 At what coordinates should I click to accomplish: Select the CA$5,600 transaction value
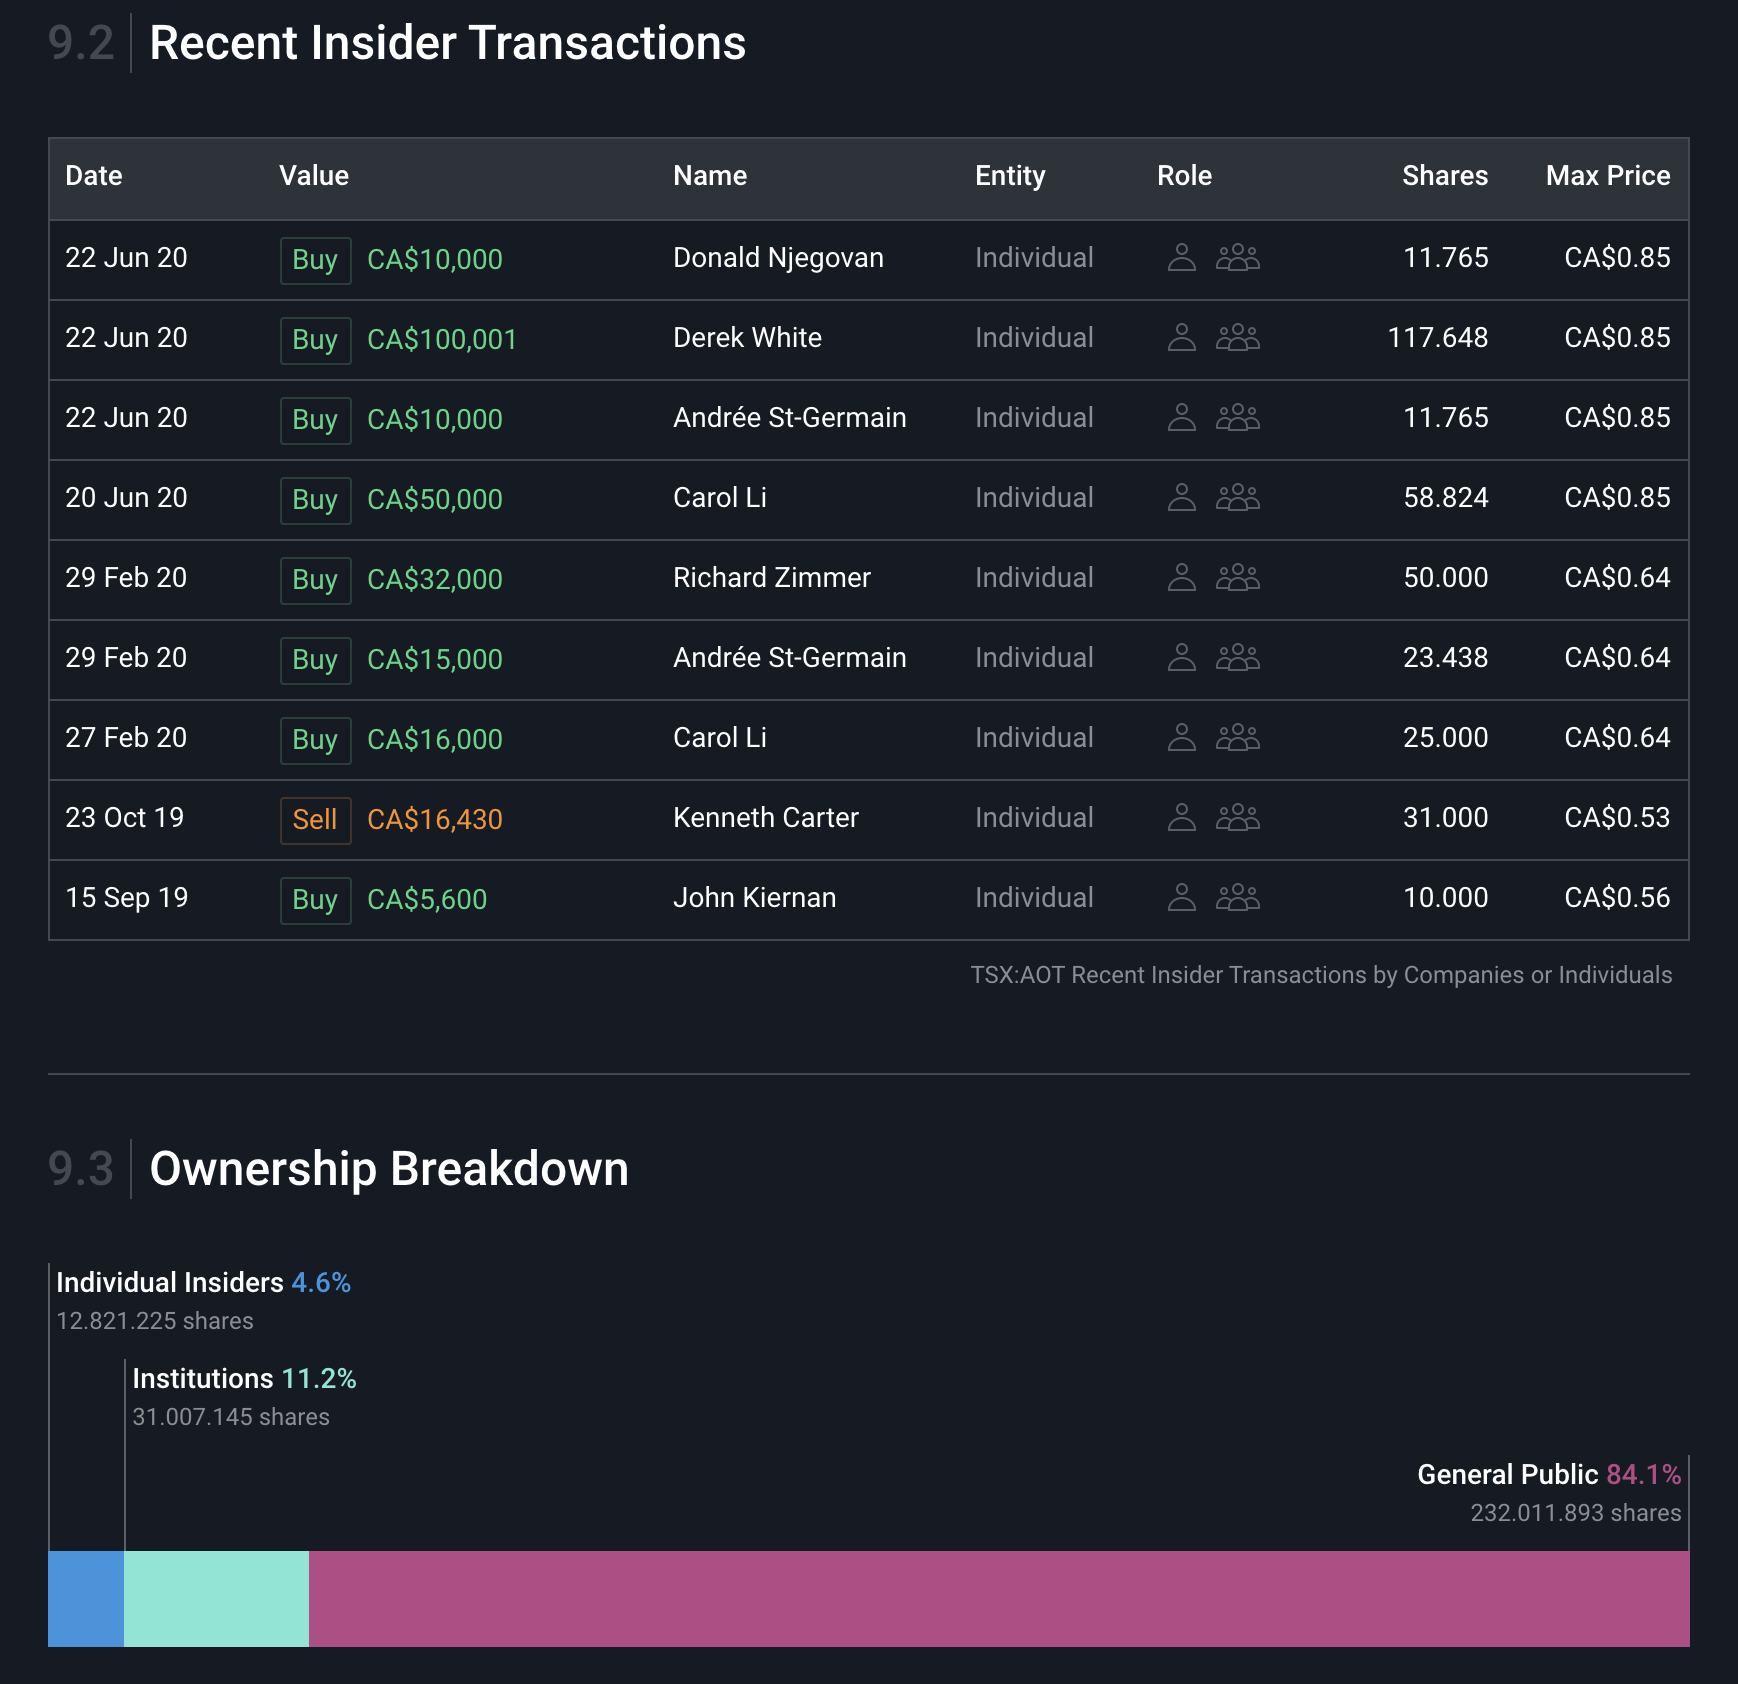click(x=427, y=900)
